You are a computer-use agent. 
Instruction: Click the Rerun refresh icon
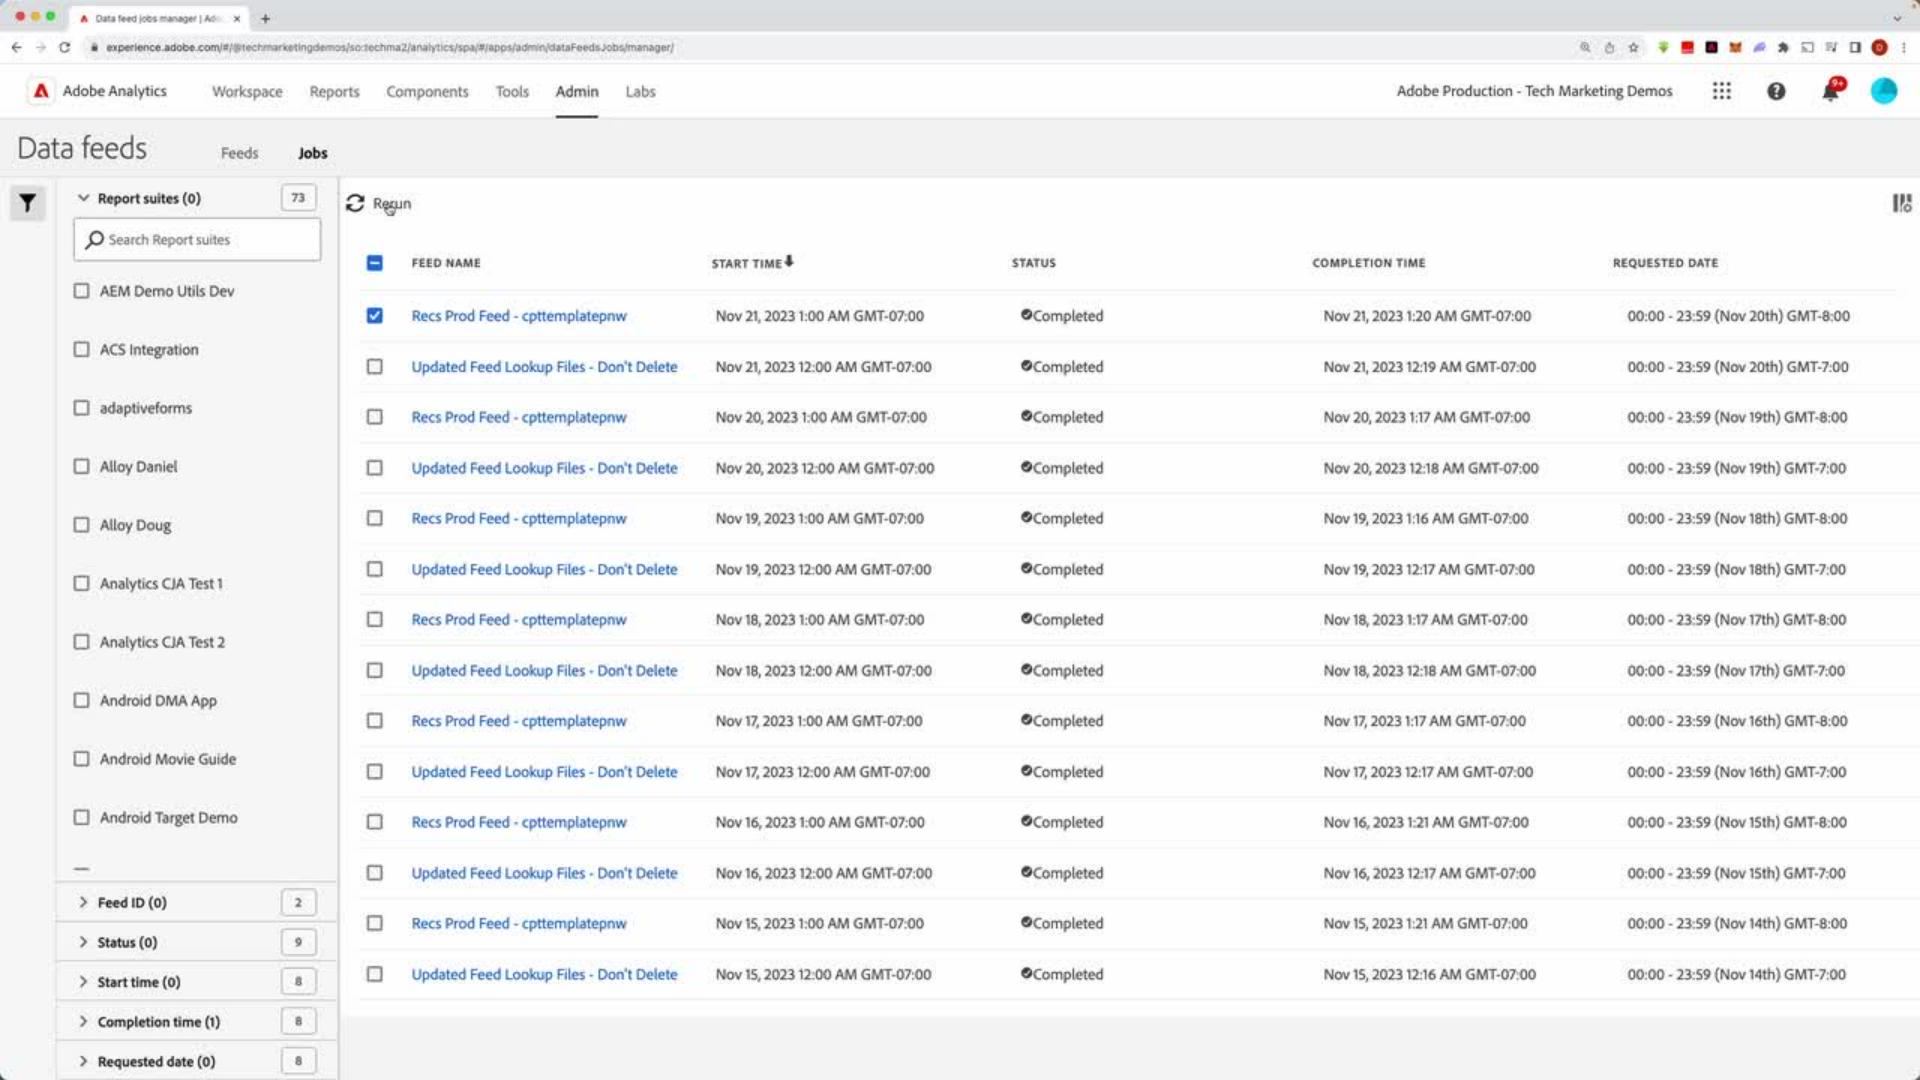tap(356, 203)
